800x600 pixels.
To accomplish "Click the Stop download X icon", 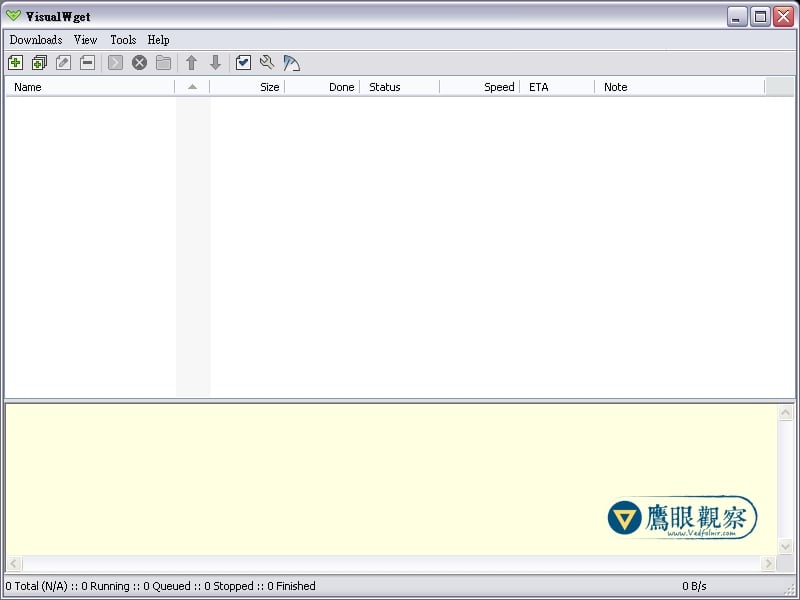I will (139, 63).
